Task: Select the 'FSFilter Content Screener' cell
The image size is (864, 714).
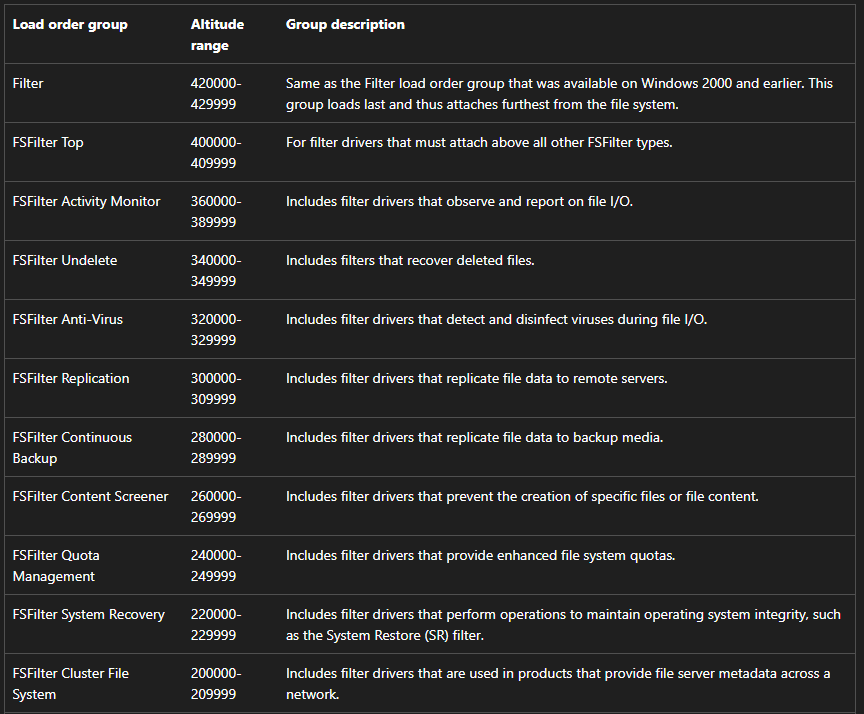Action: 90,496
